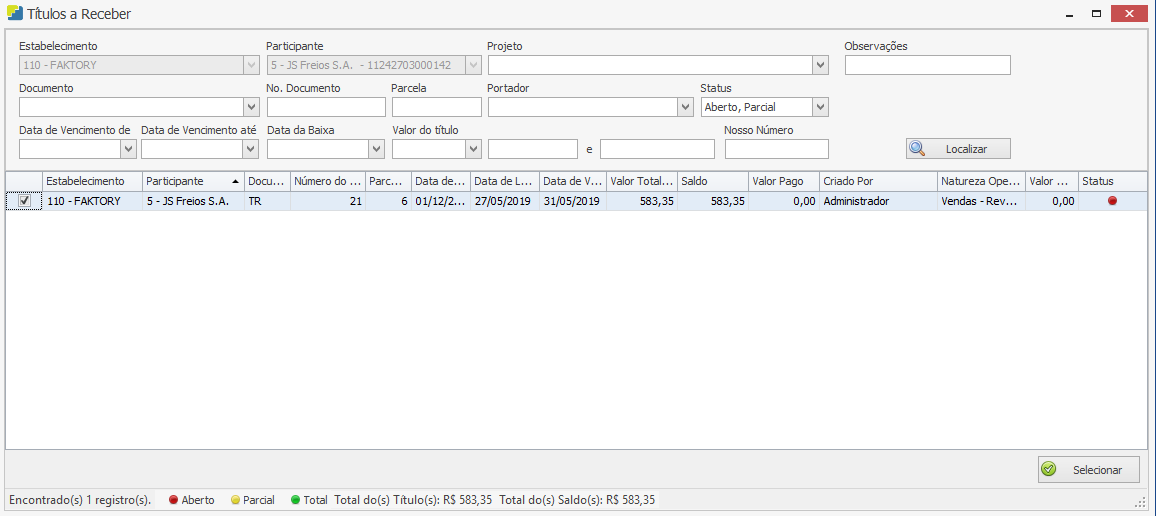Viewport: 1156px width, 516px height.
Task: Sort by the Participante column header
Action: pyautogui.click(x=193, y=181)
